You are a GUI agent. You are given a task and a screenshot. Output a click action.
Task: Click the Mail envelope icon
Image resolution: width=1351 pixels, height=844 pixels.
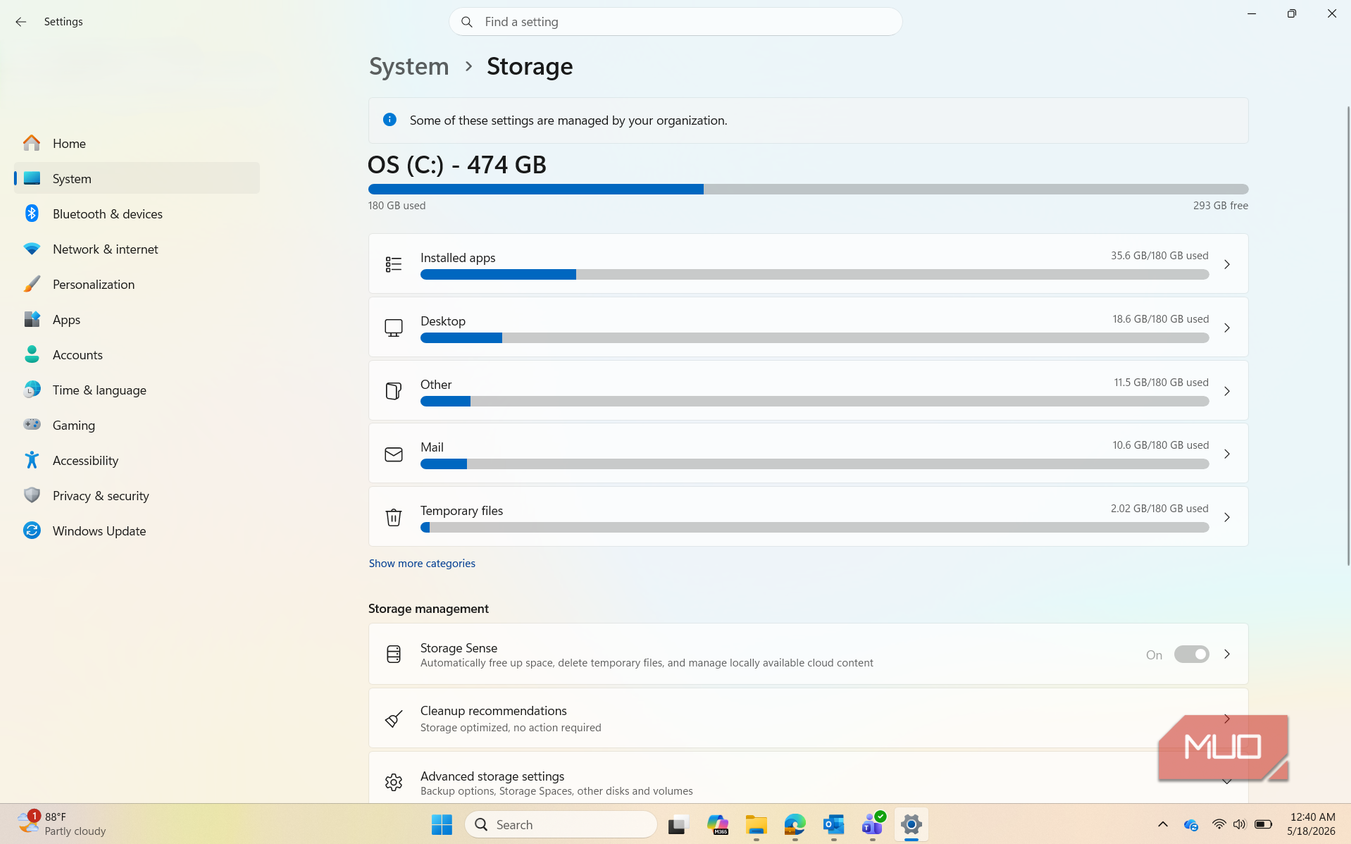[x=394, y=454]
